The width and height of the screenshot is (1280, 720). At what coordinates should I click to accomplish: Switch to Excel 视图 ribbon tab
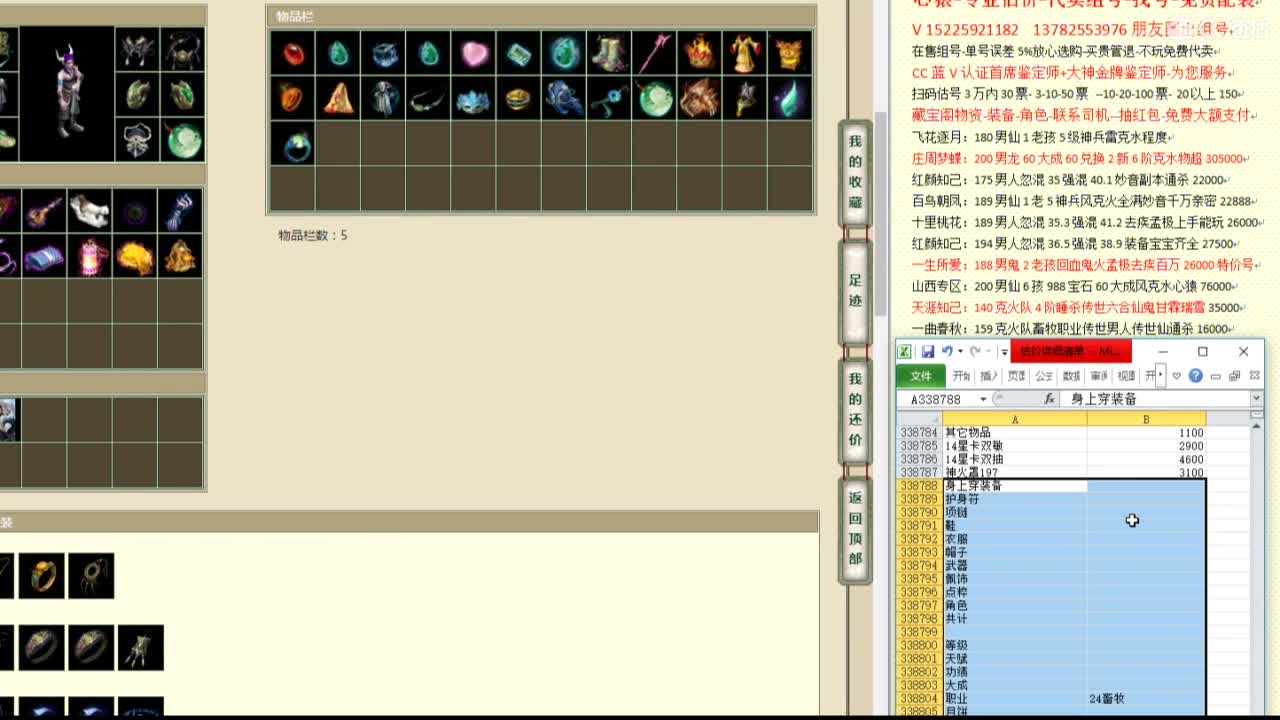1126,376
